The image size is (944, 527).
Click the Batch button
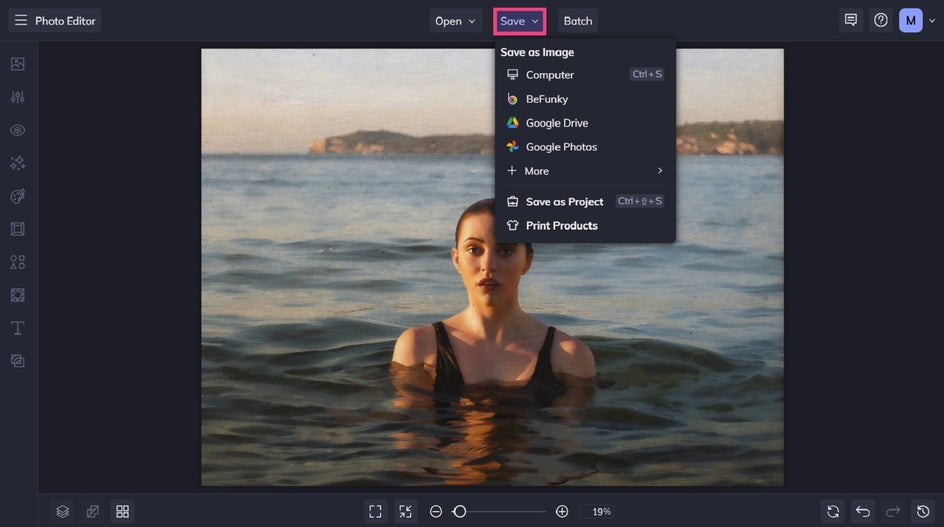(x=578, y=21)
